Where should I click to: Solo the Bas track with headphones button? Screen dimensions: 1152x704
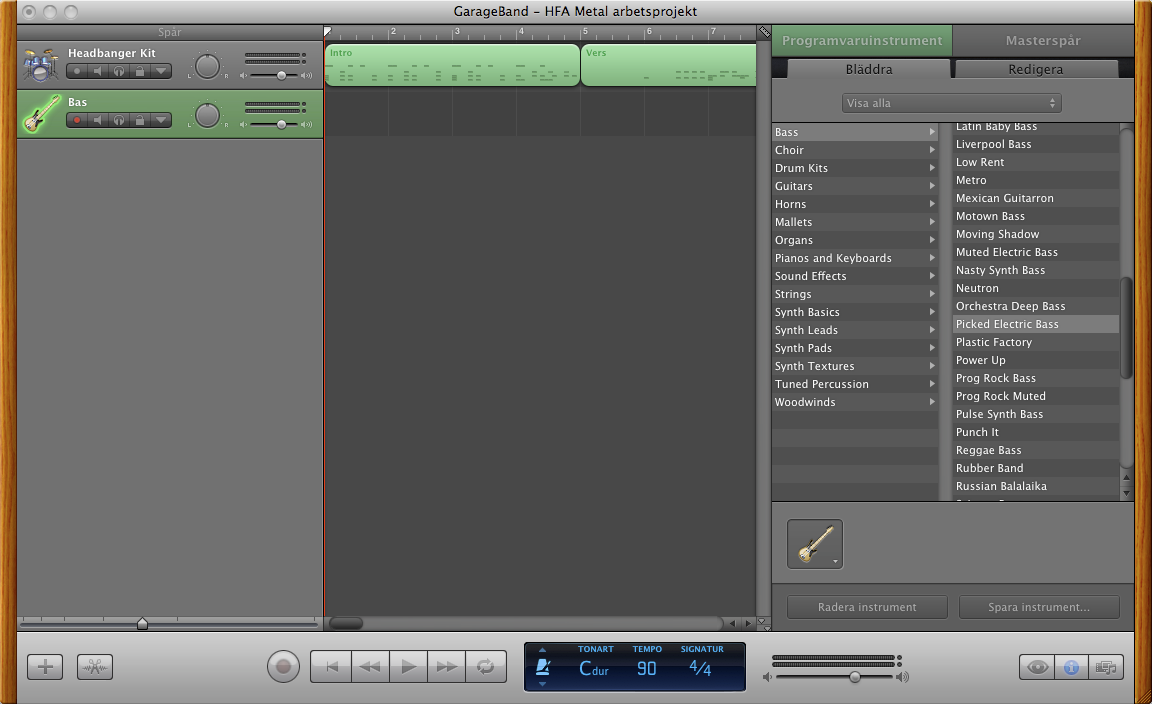(x=118, y=120)
